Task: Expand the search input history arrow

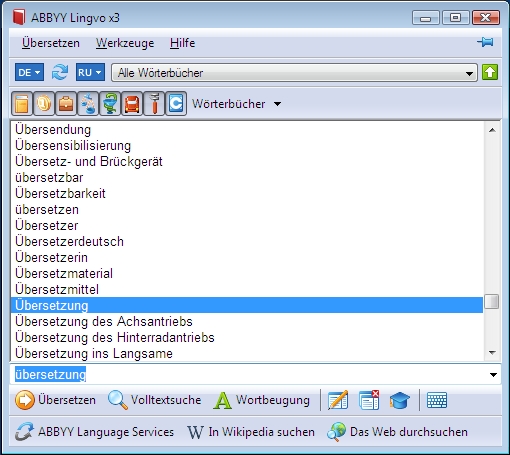Action: click(493, 375)
